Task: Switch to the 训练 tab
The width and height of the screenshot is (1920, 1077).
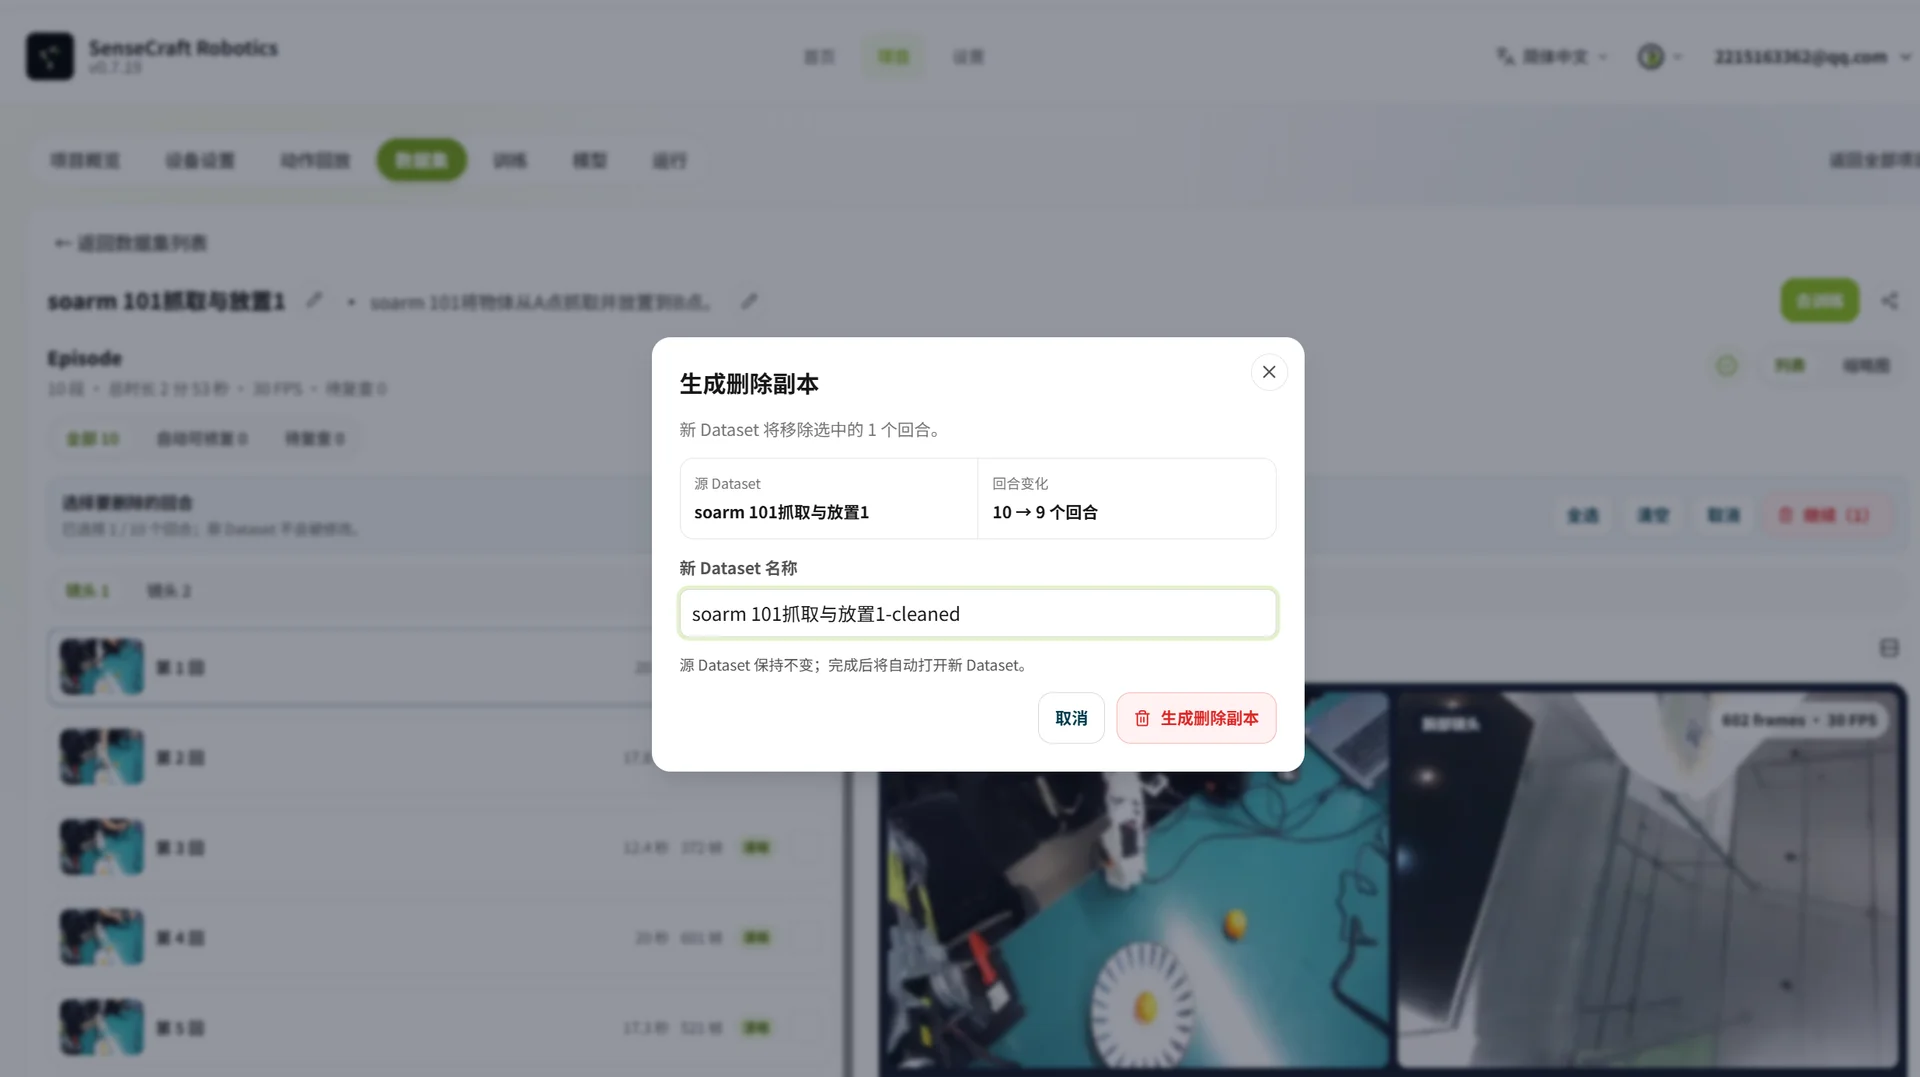Action: [x=509, y=160]
